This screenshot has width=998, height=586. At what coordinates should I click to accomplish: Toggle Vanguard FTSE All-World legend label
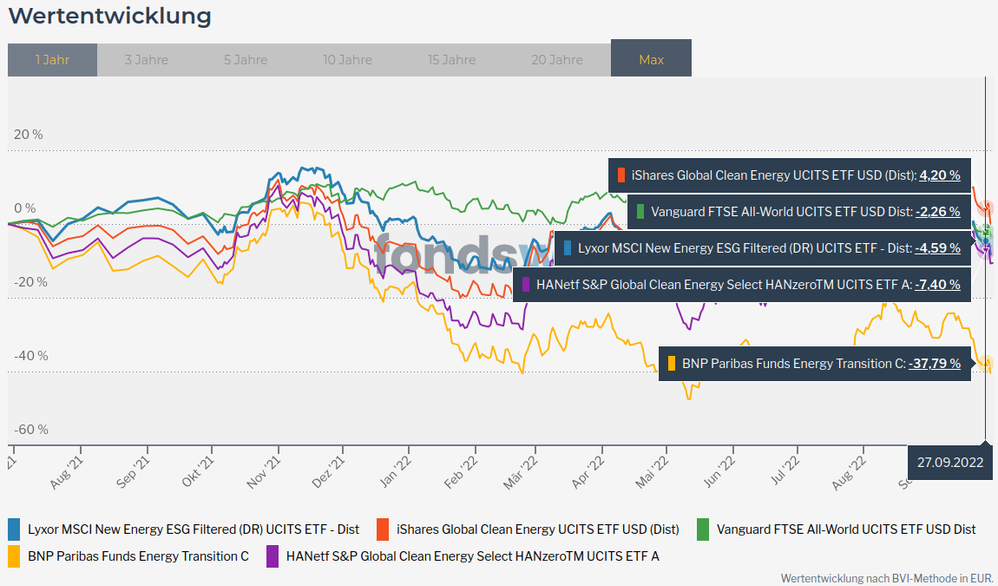[846, 529]
